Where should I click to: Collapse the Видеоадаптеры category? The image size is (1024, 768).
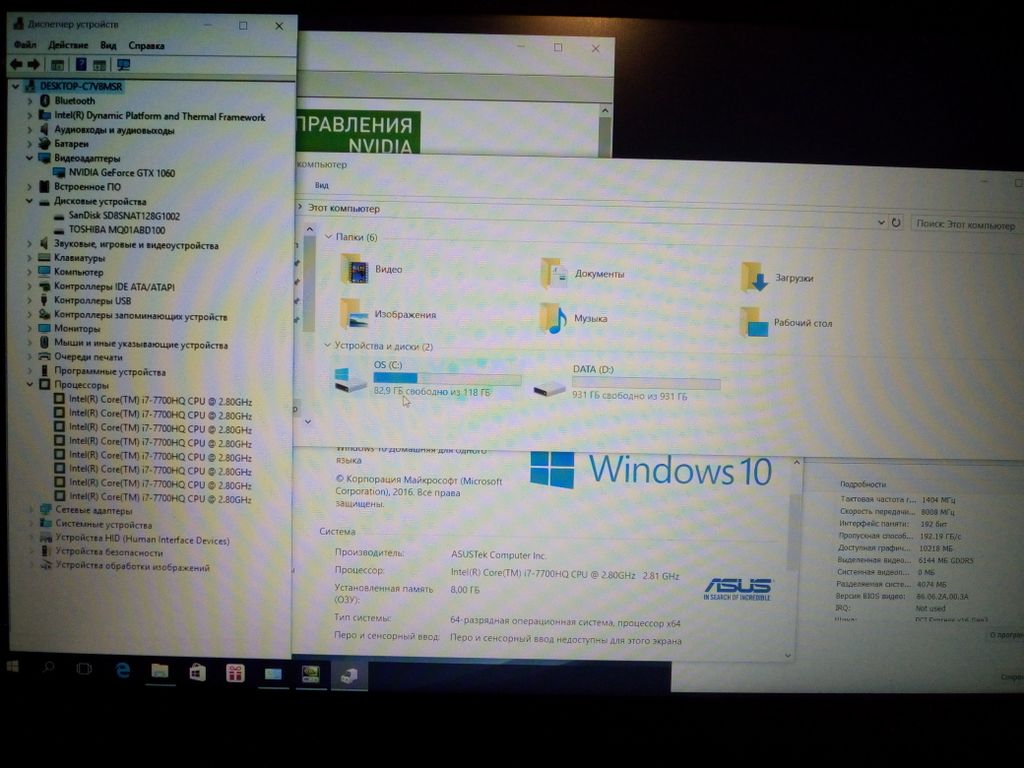(x=29, y=158)
